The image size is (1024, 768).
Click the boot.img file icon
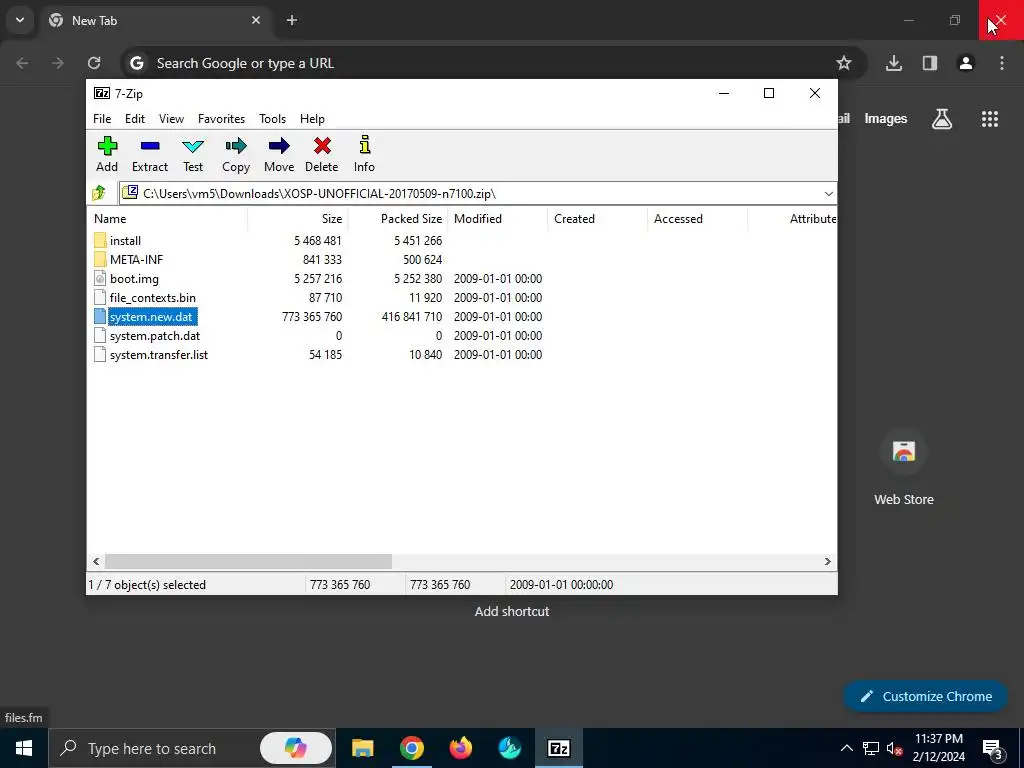click(100, 278)
